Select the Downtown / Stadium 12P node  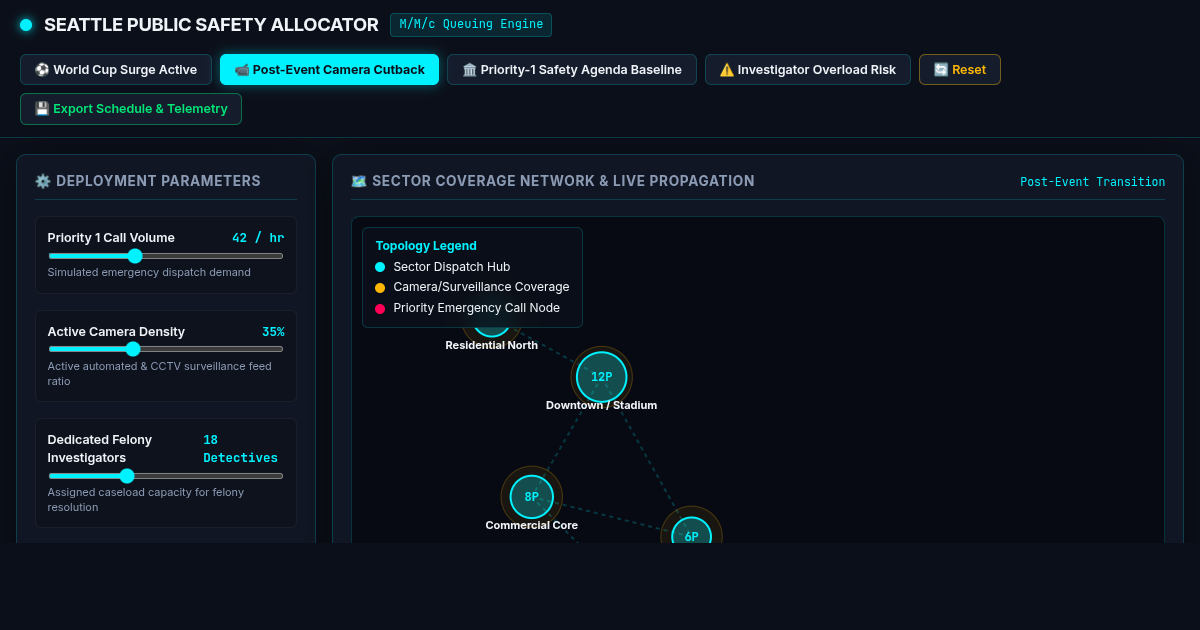point(601,377)
